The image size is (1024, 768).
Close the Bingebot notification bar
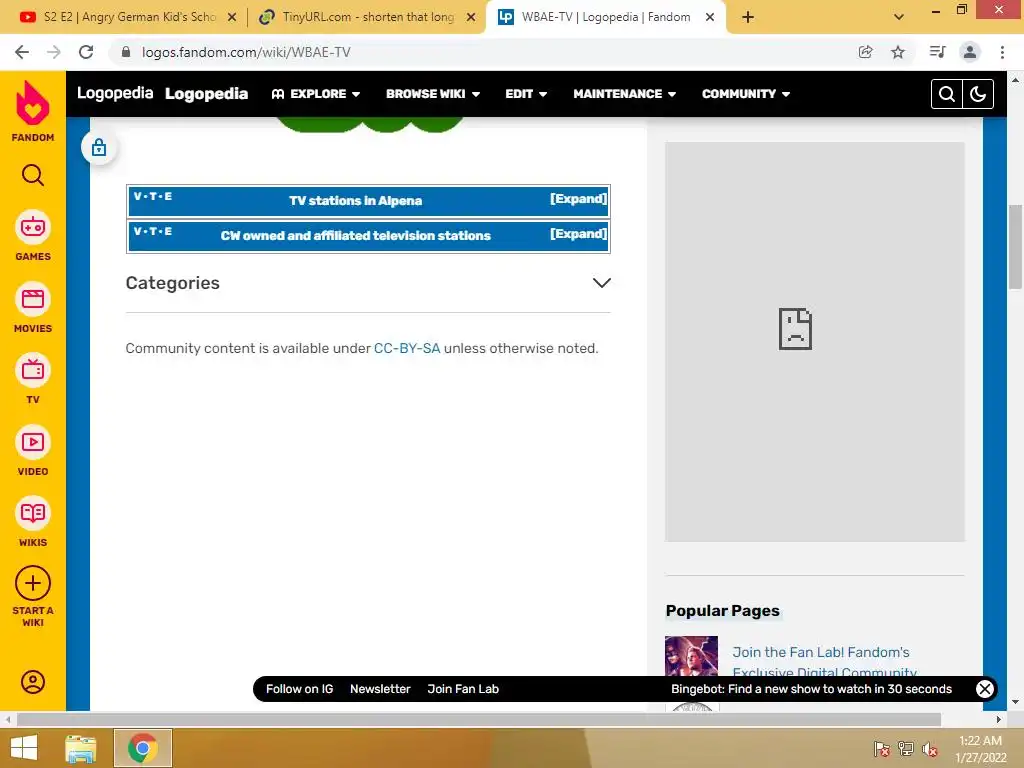click(984, 689)
